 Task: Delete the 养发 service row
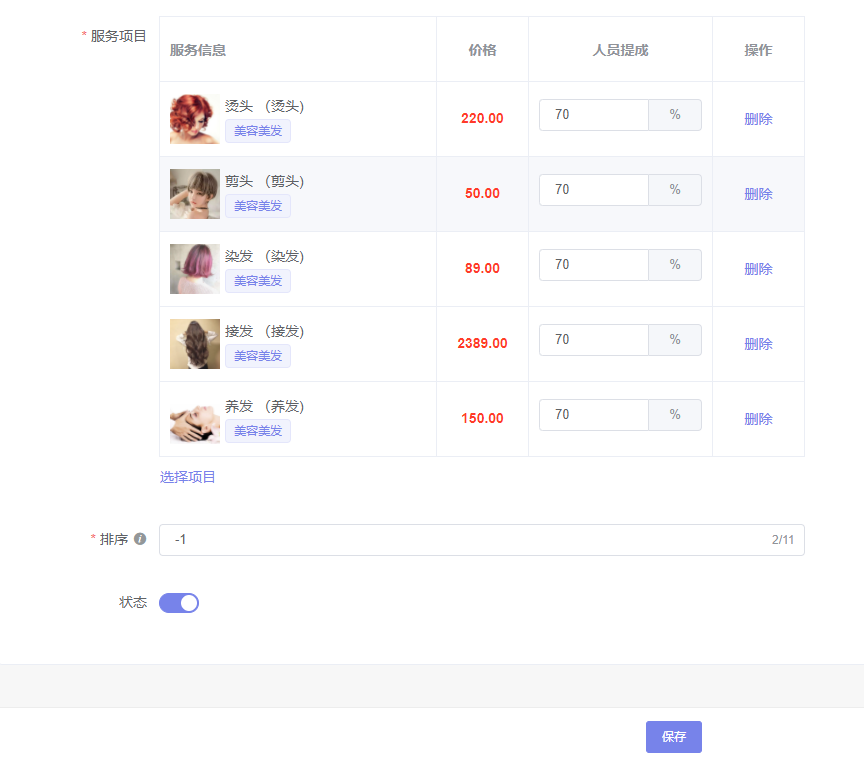coord(758,419)
